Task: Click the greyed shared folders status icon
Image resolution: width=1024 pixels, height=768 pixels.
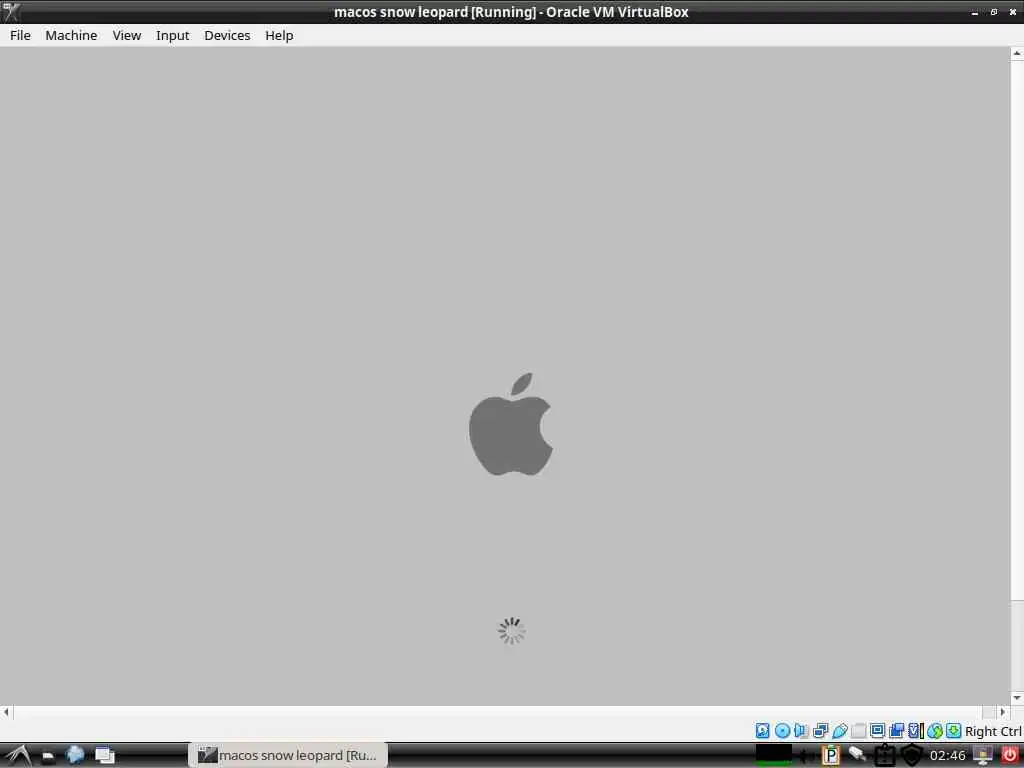Action: point(859,731)
